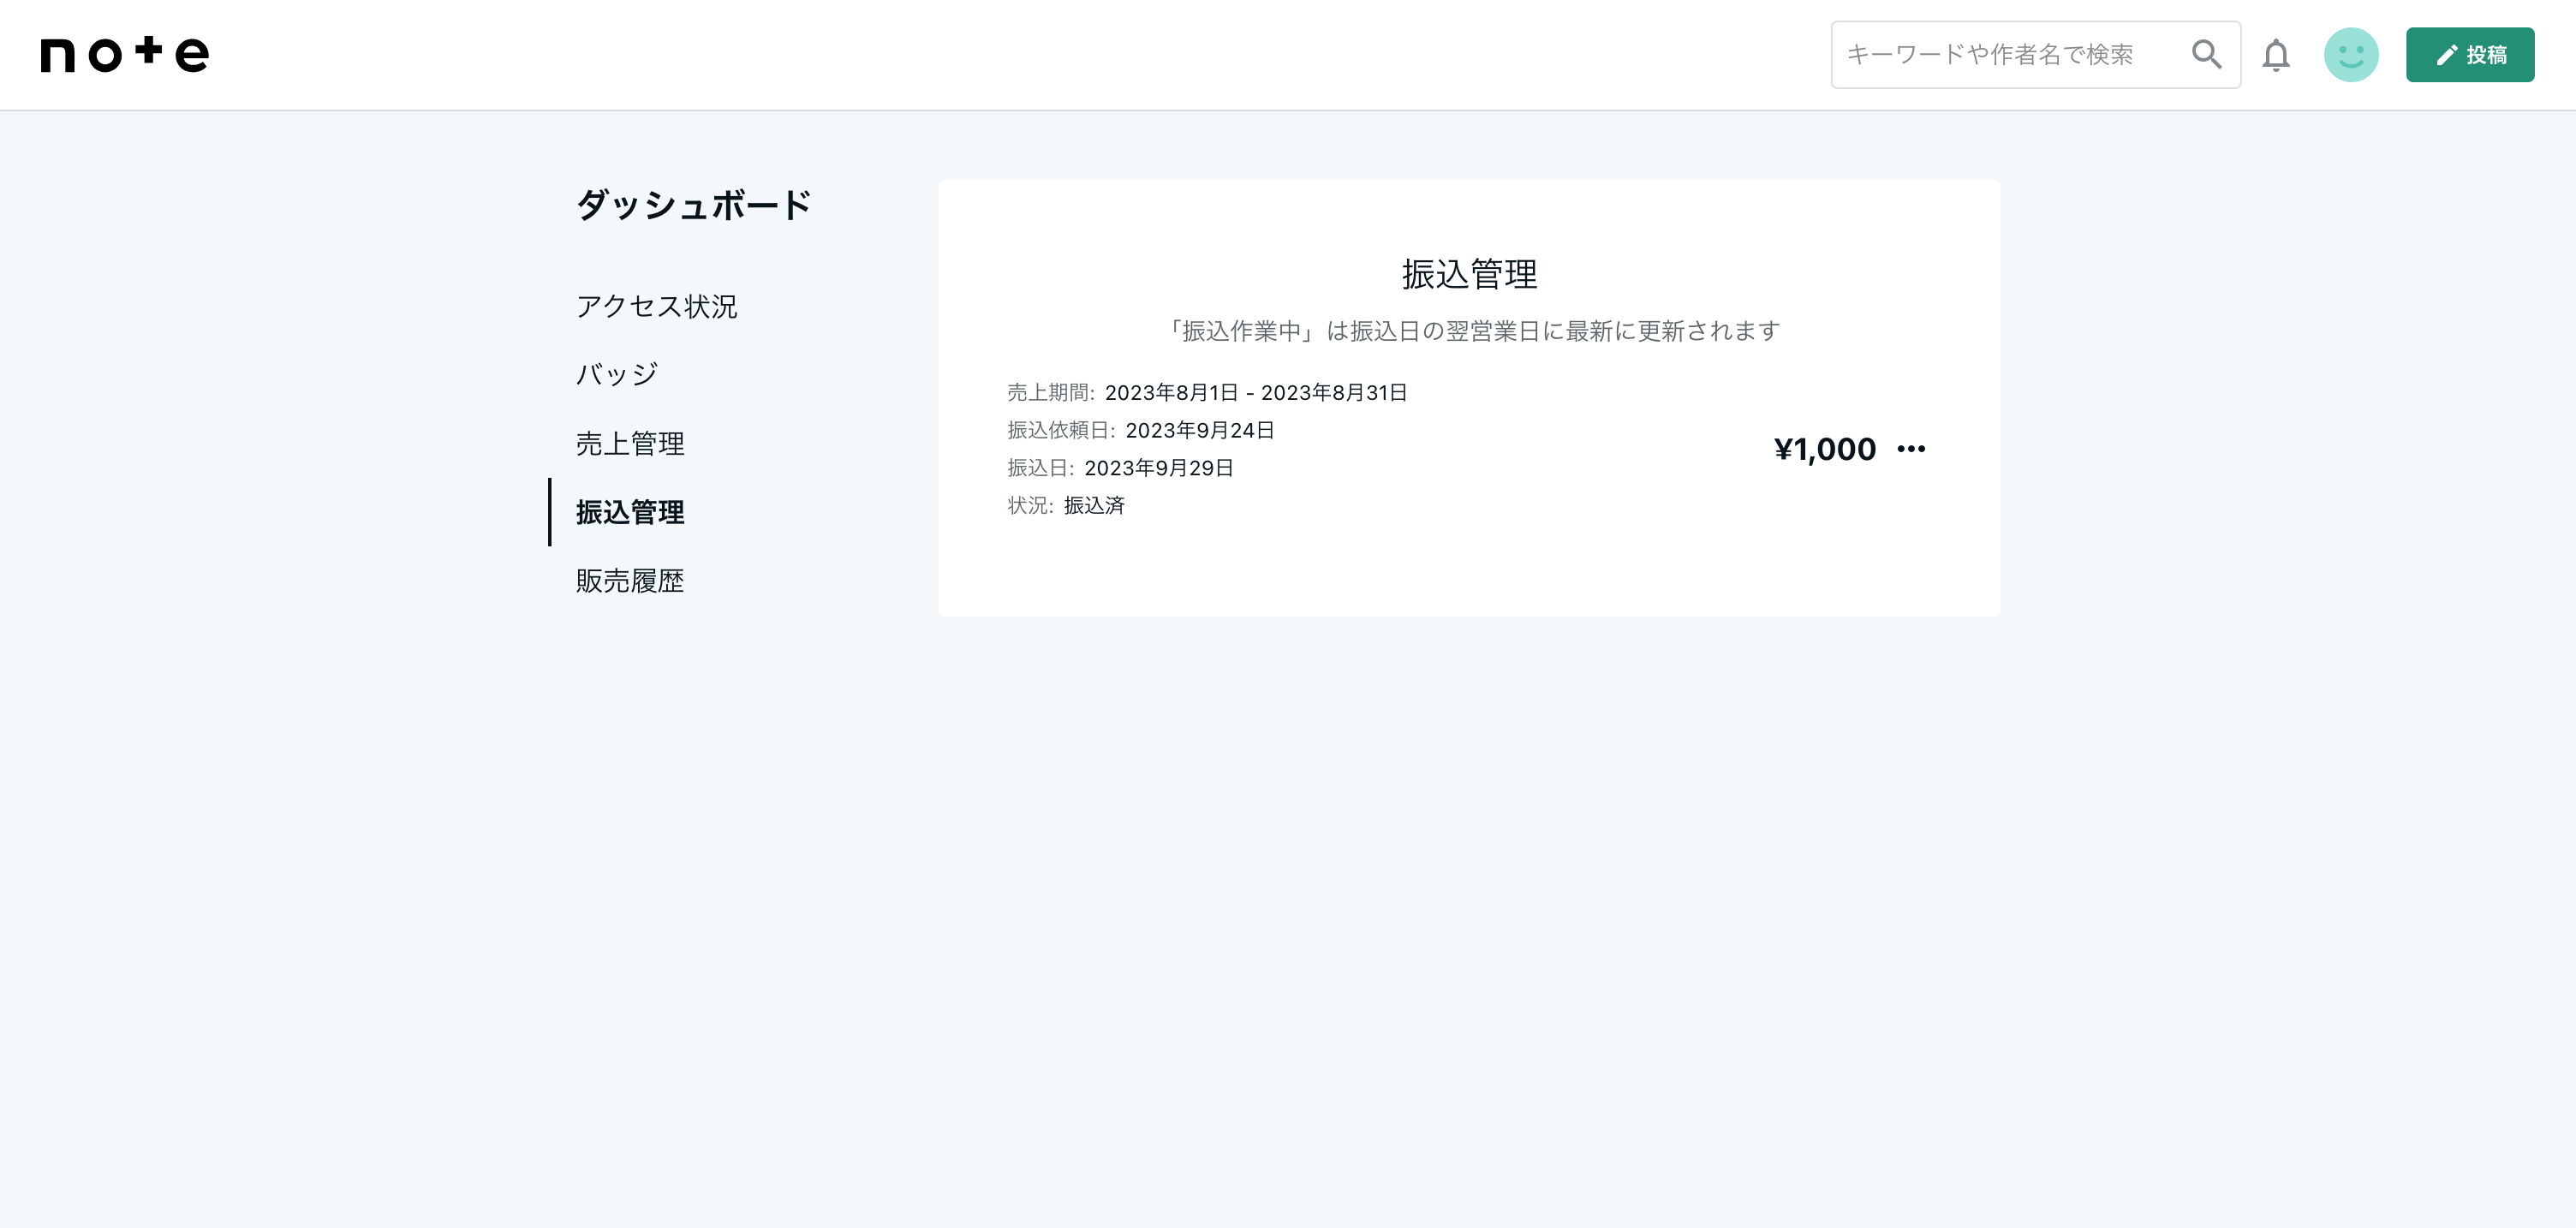Click the green 投稿 post button
Screen dimensions: 2576x1228
pos(2470,55)
